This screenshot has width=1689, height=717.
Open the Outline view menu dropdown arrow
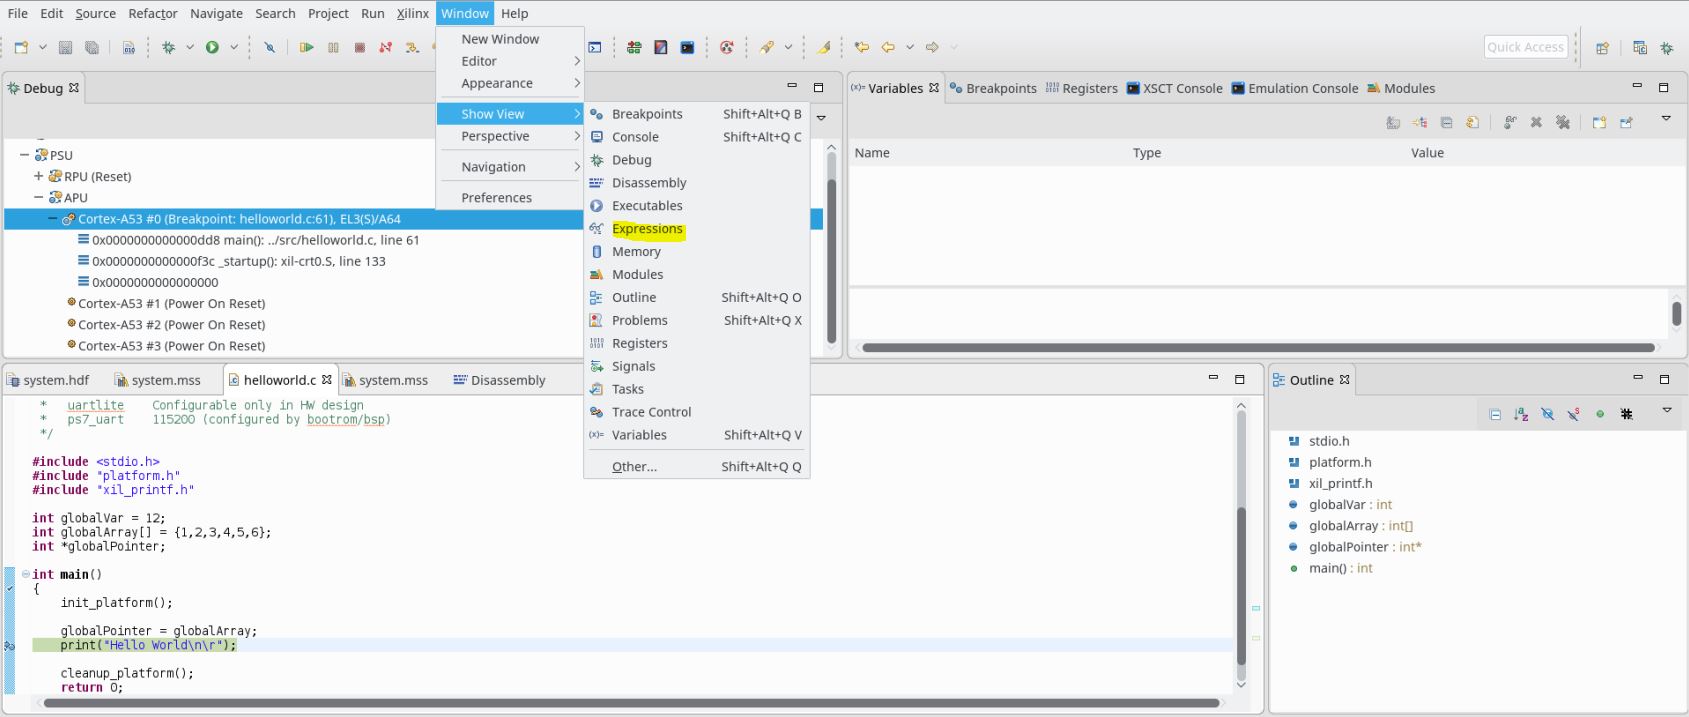(x=1666, y=411)
